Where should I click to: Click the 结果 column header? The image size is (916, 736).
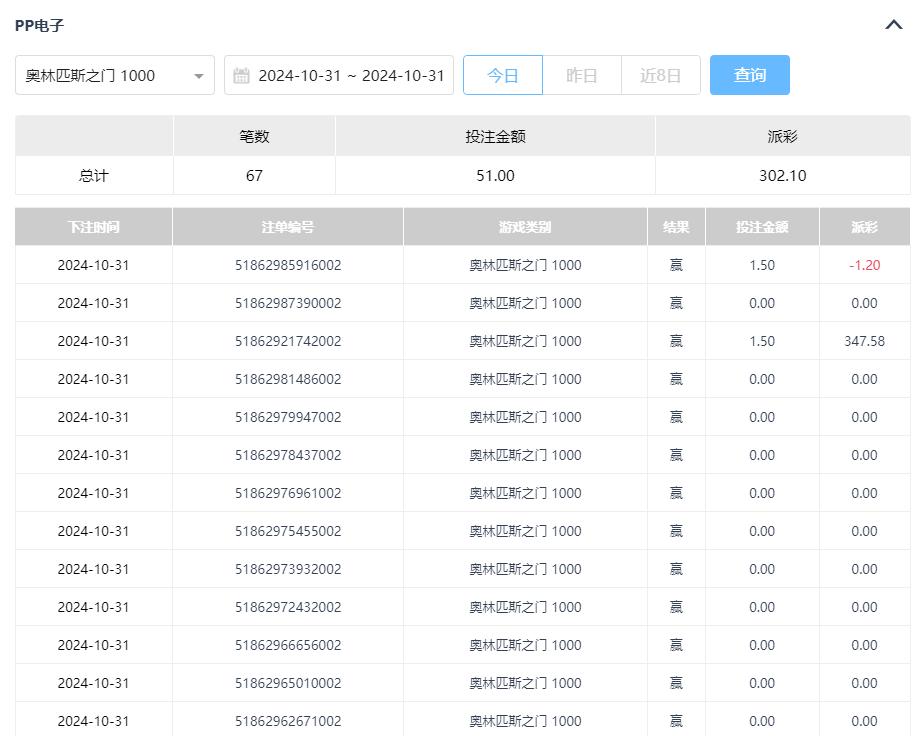[676, 227]
